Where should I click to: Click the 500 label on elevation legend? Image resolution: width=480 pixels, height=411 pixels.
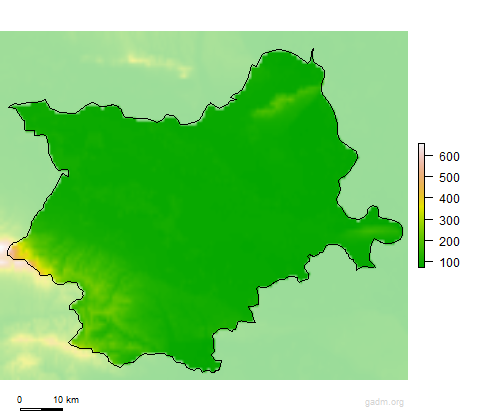click(449, 178)
